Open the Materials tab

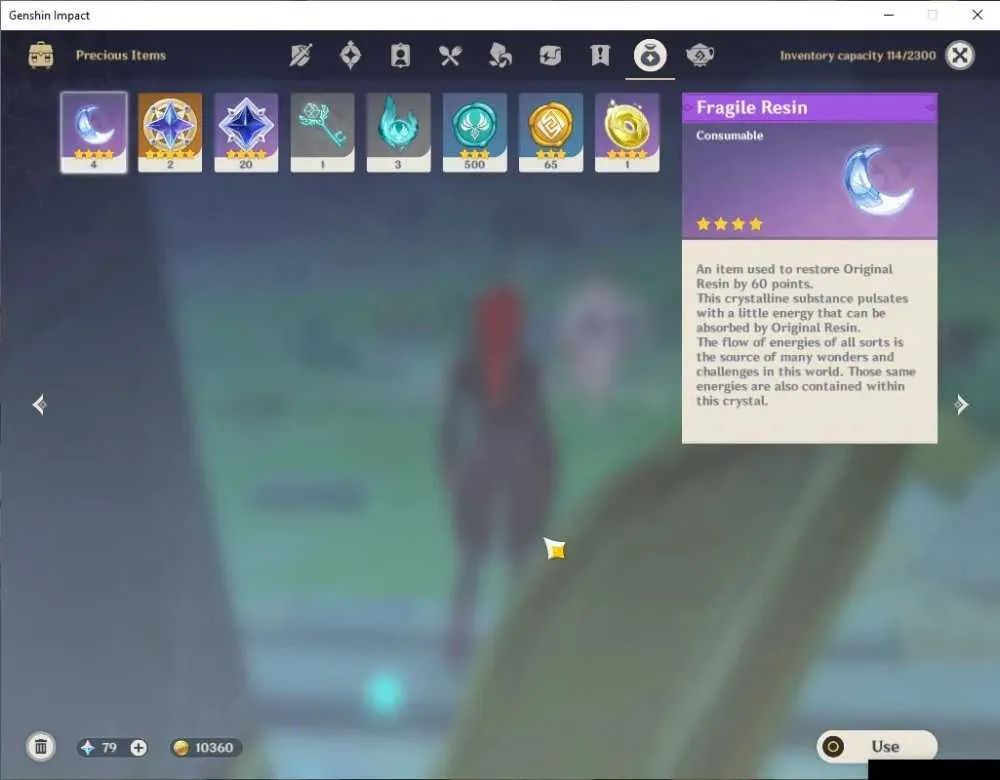500,55
